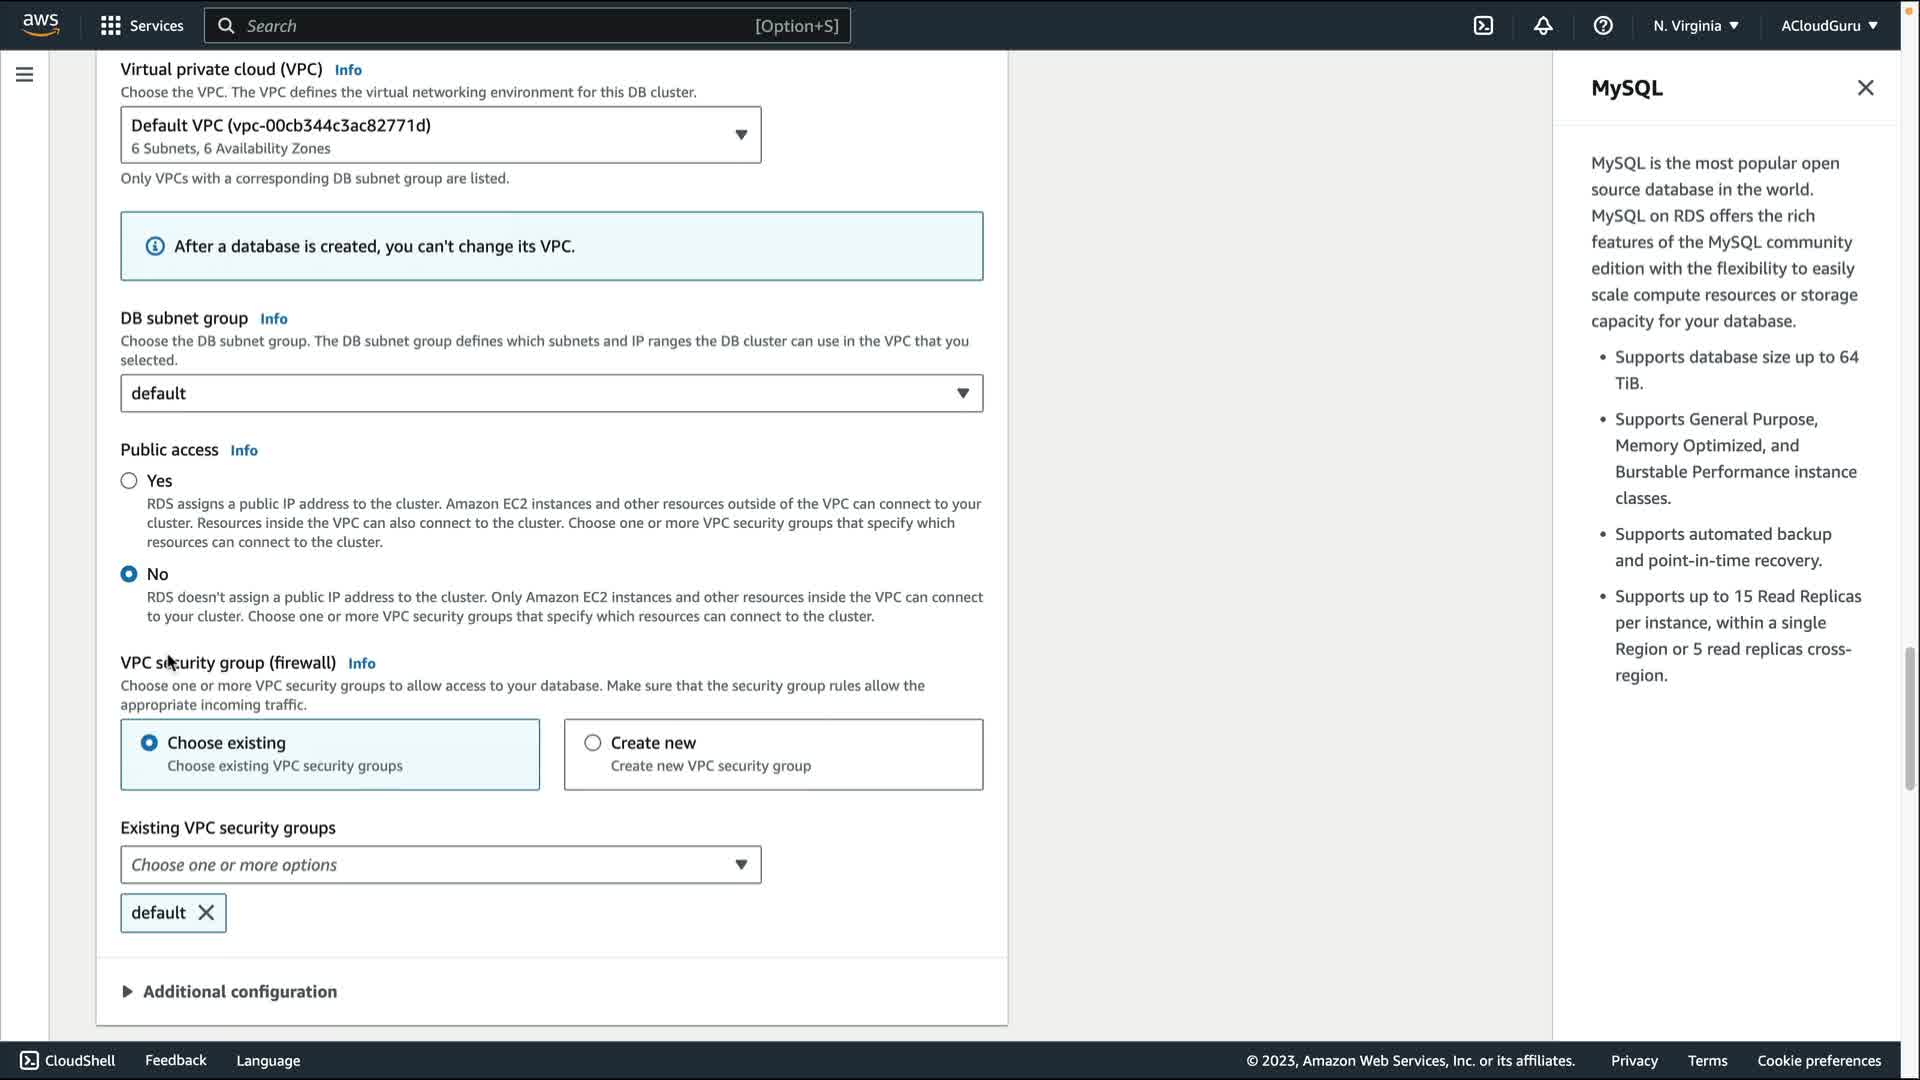Open the N. Virginia region menu
Viewport: 1920px width, 1080px height.
pyautogui.click(x=1695, y=26)
